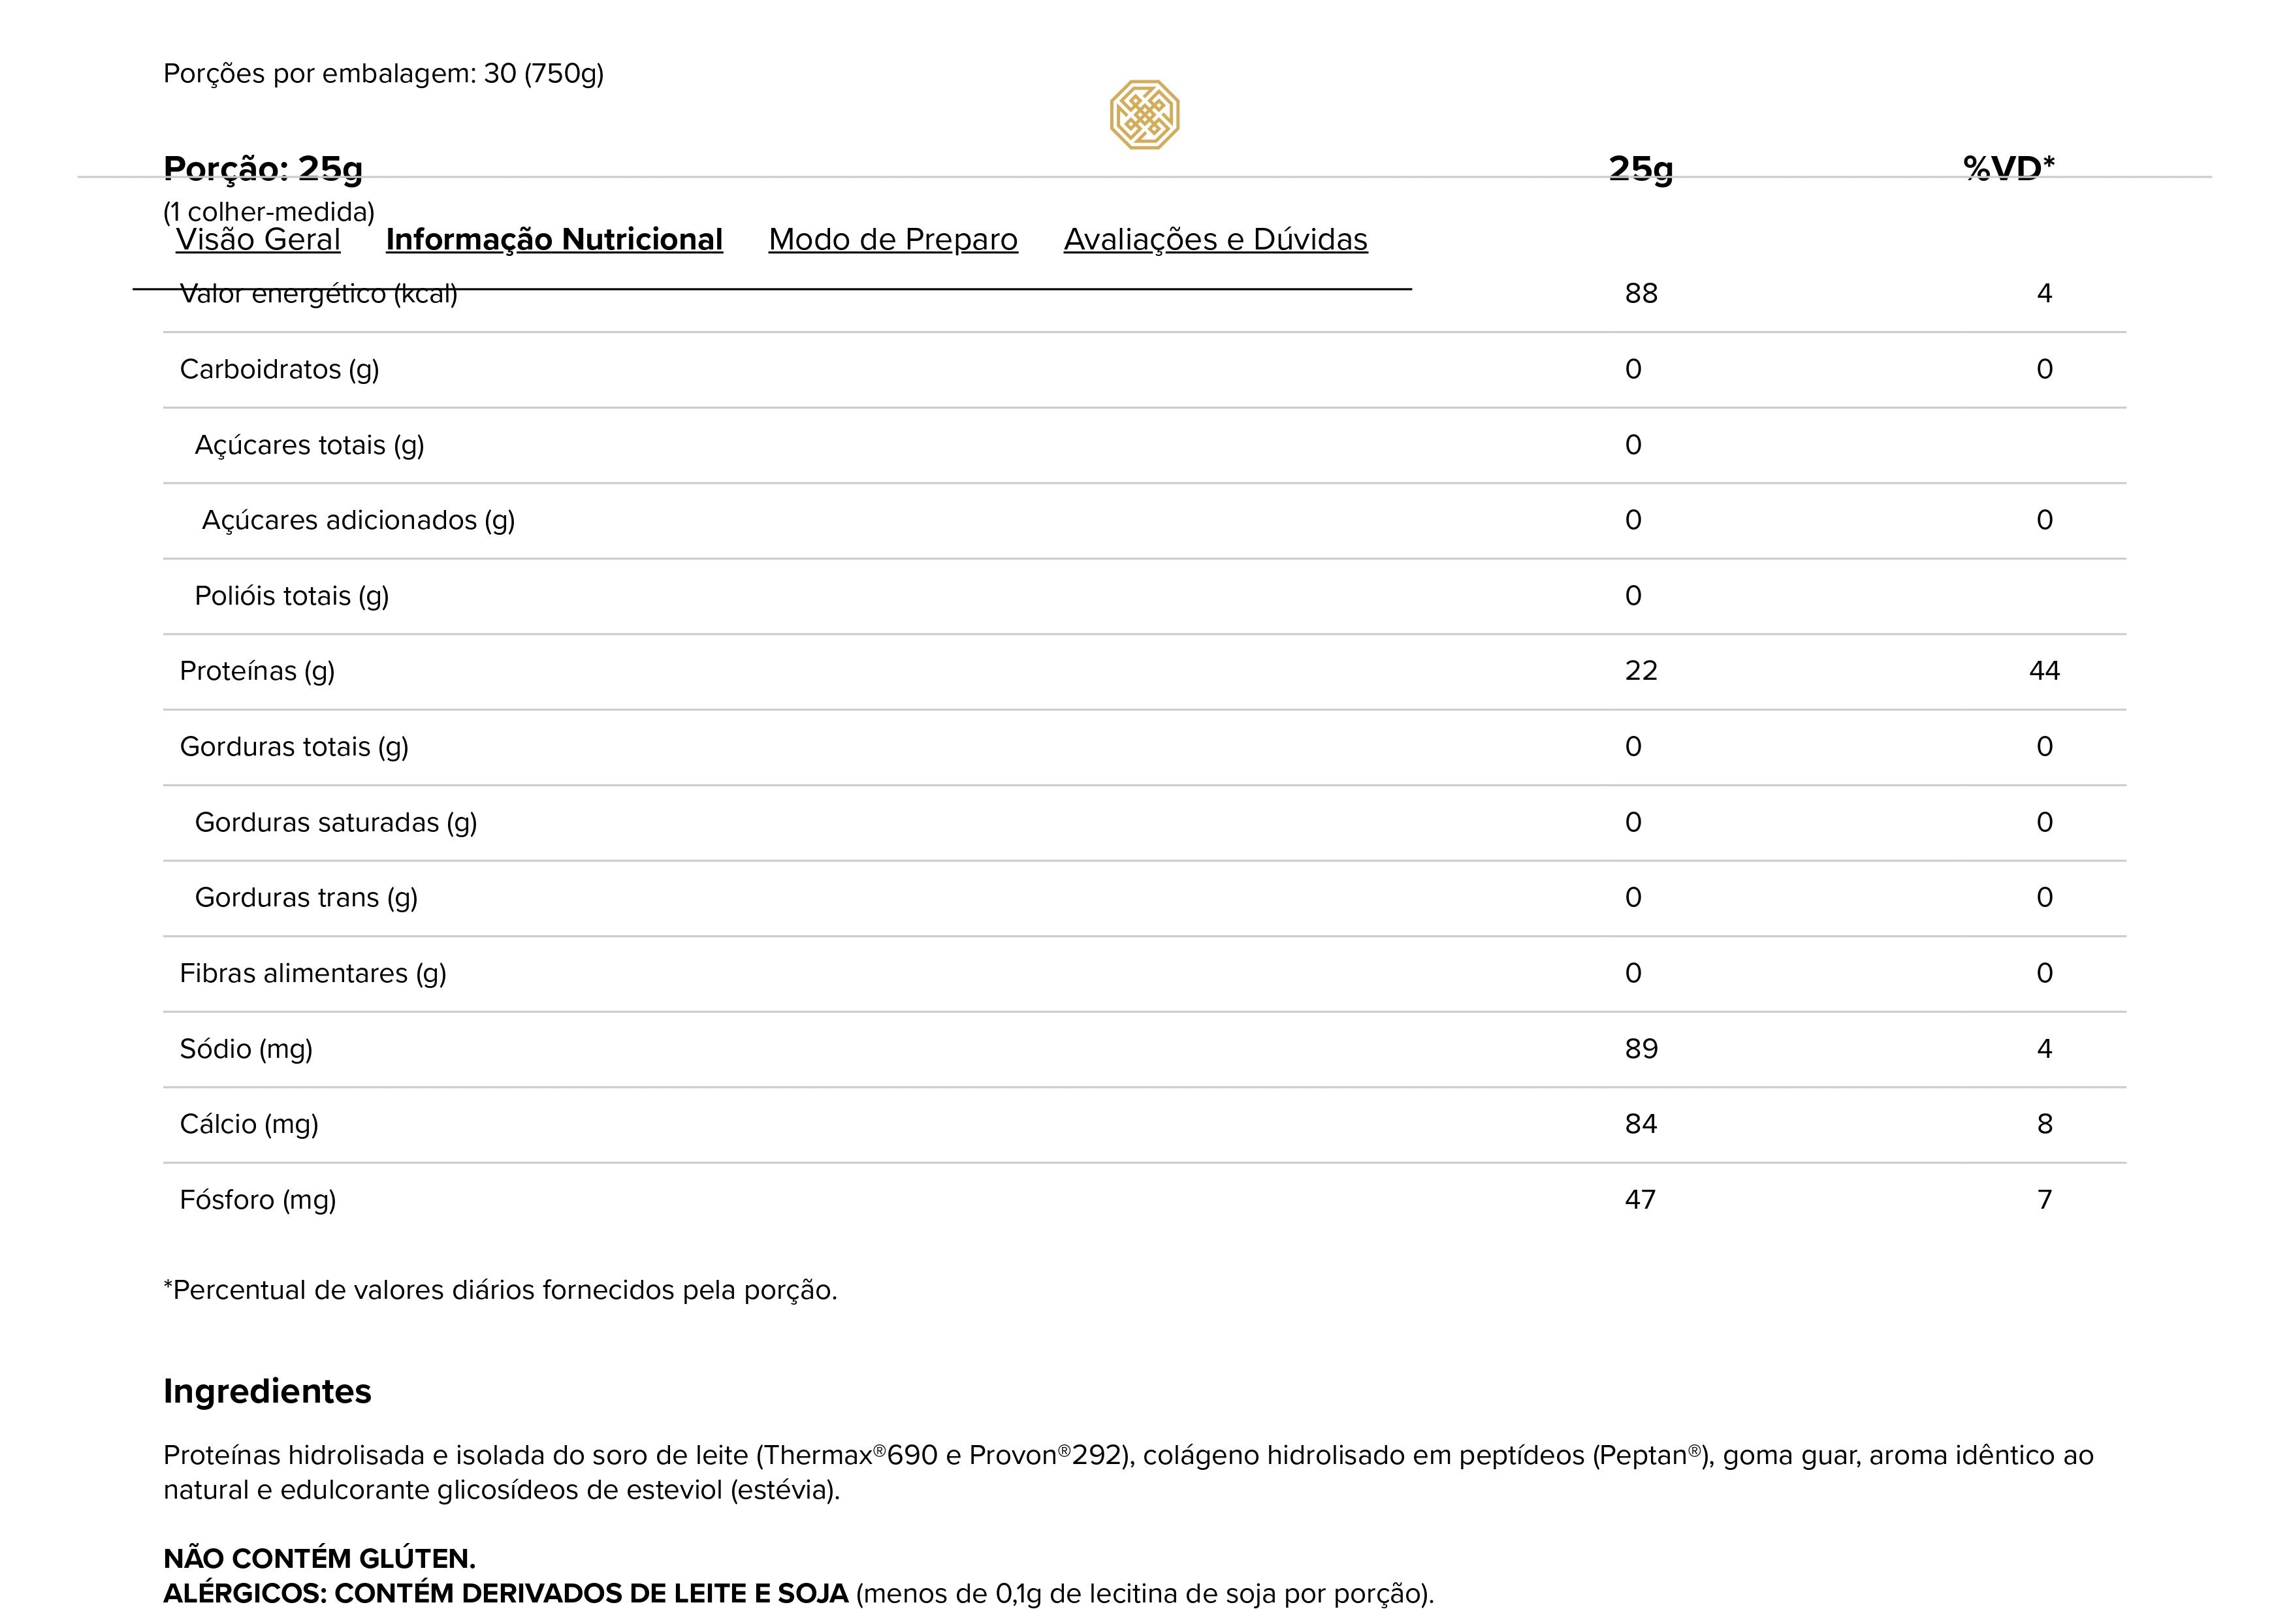Select the Gorduras trans (g) label

(x=306, y=898)
